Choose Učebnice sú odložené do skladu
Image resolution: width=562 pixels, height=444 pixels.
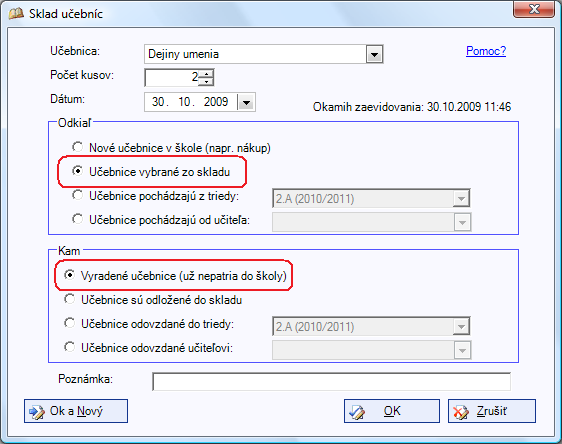(70, 299)
